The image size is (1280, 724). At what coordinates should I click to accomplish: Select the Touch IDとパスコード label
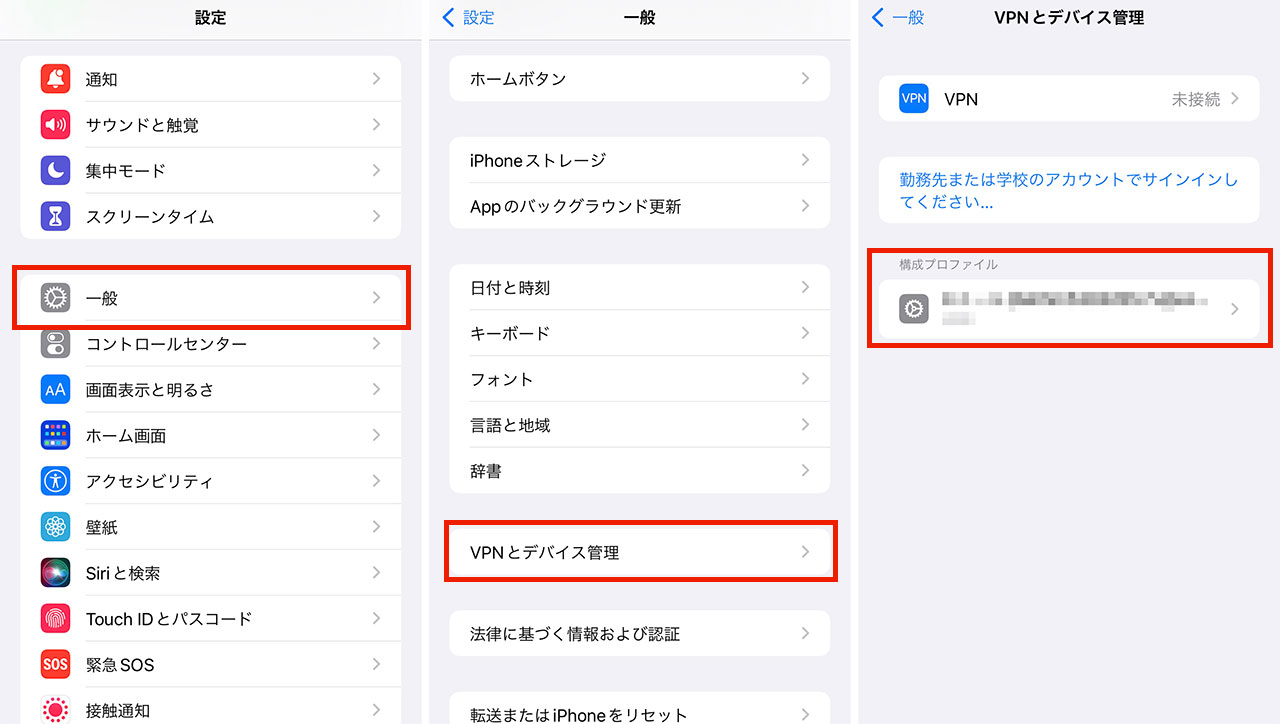pyautogui.click(x=169, y=619)
